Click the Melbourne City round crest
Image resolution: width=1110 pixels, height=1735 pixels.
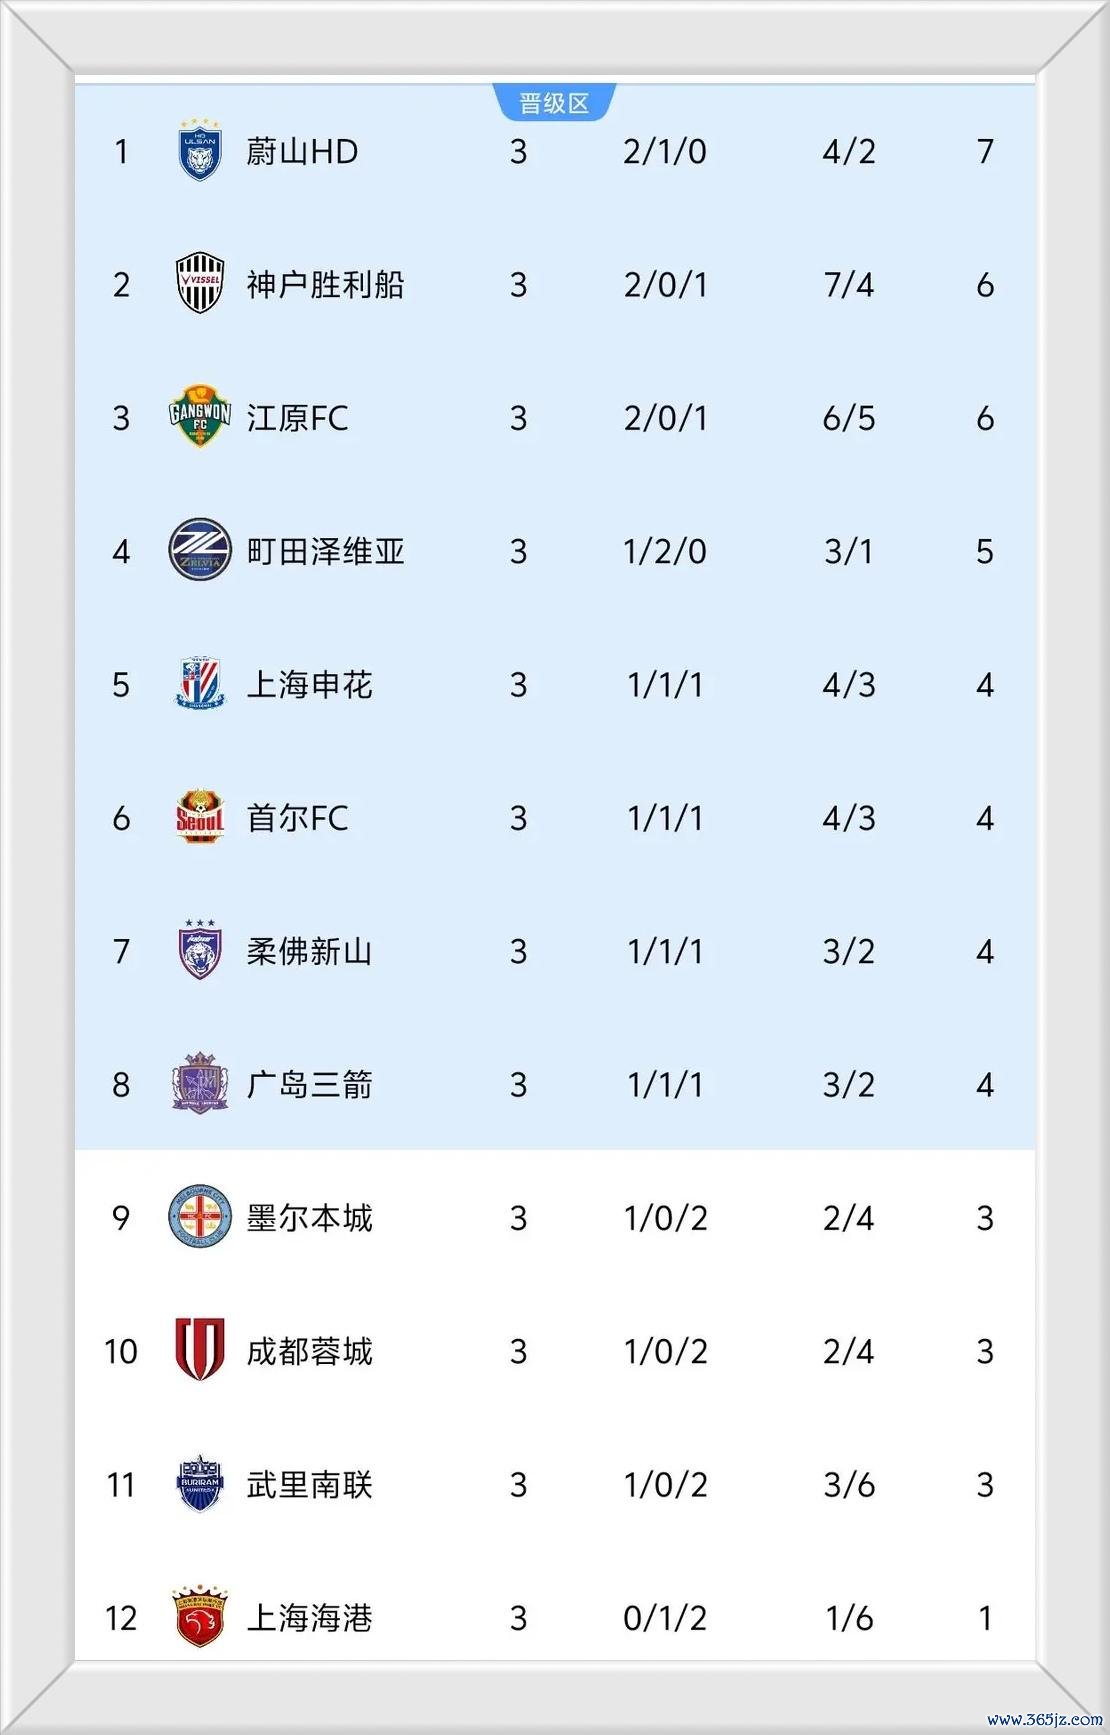(200, 1217)
